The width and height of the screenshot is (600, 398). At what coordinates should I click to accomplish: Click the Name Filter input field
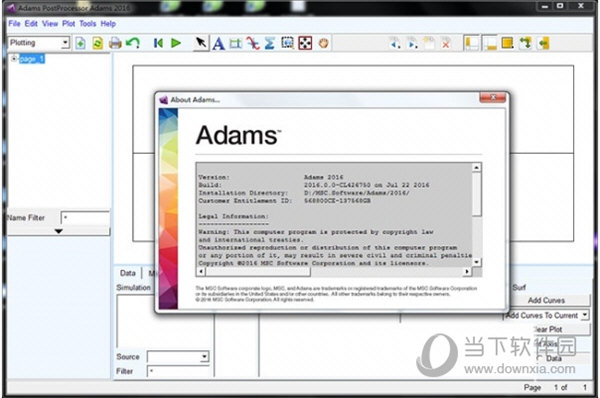[85, 218]
